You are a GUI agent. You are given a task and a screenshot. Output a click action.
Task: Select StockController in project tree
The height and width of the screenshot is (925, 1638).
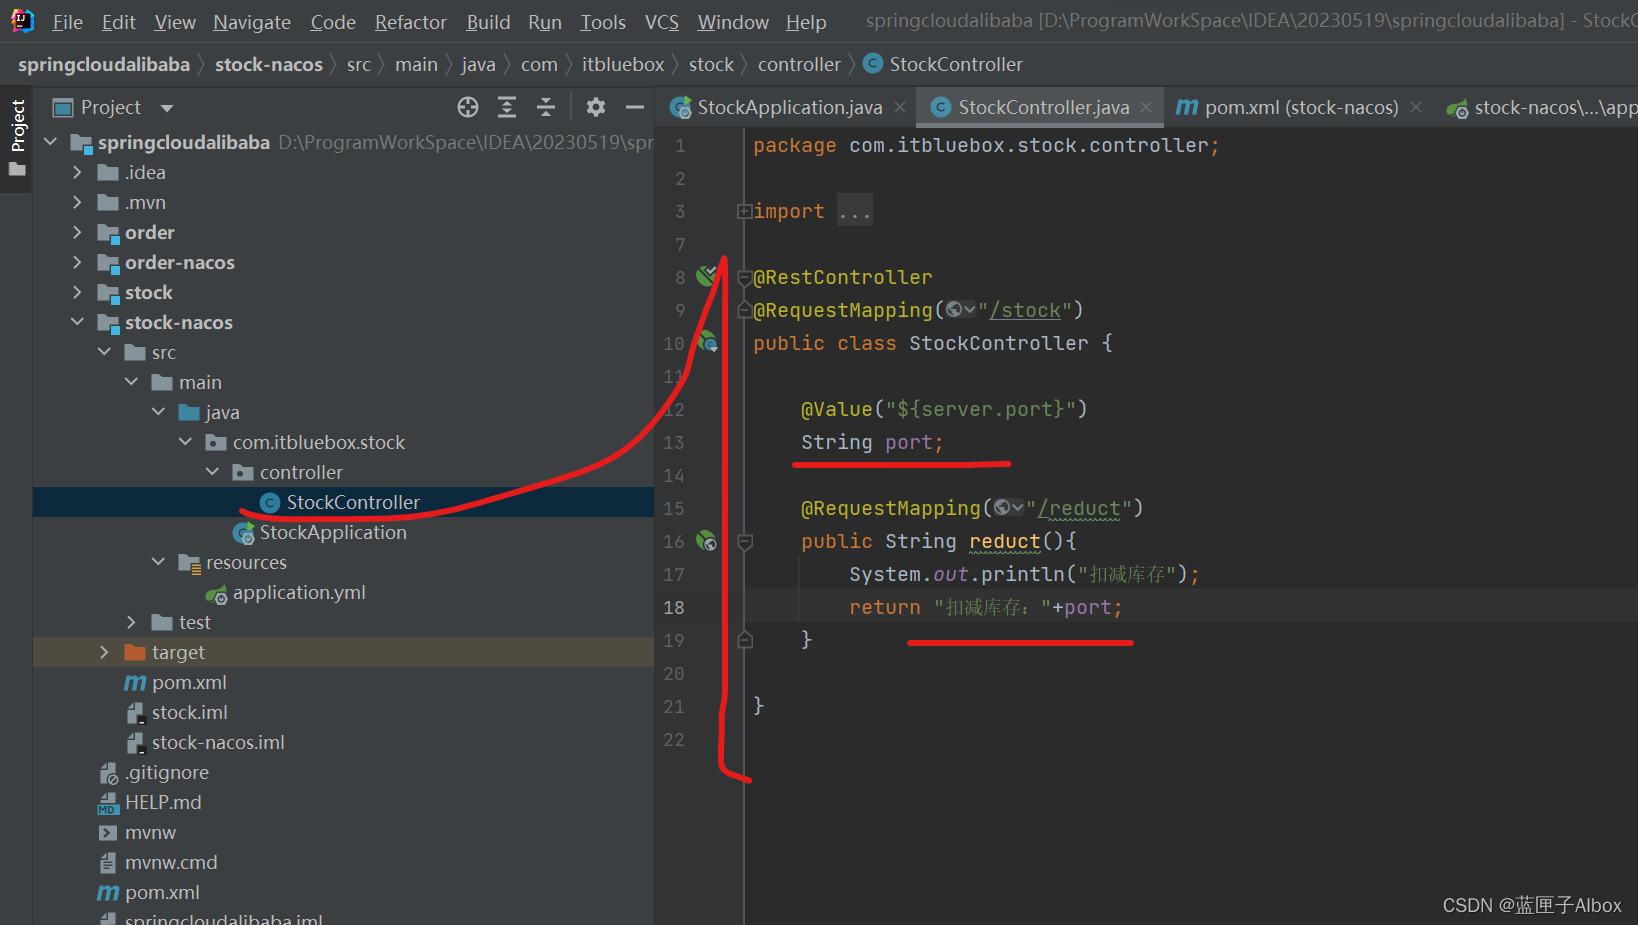[343, 502]
